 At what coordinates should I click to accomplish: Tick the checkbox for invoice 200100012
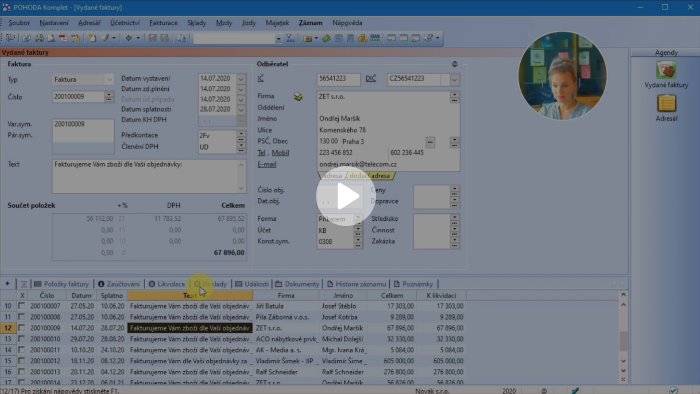[x=21, y=361]
